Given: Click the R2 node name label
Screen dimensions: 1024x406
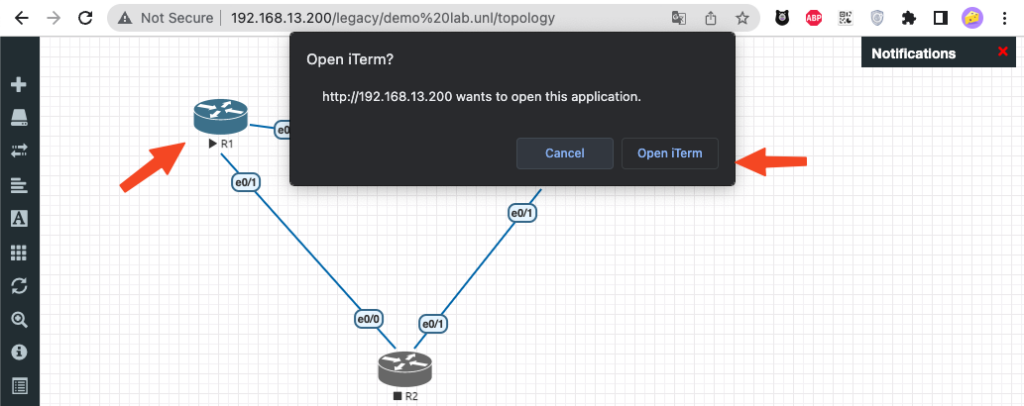Looking at the screenshot, I should click(x=411, y=396).
